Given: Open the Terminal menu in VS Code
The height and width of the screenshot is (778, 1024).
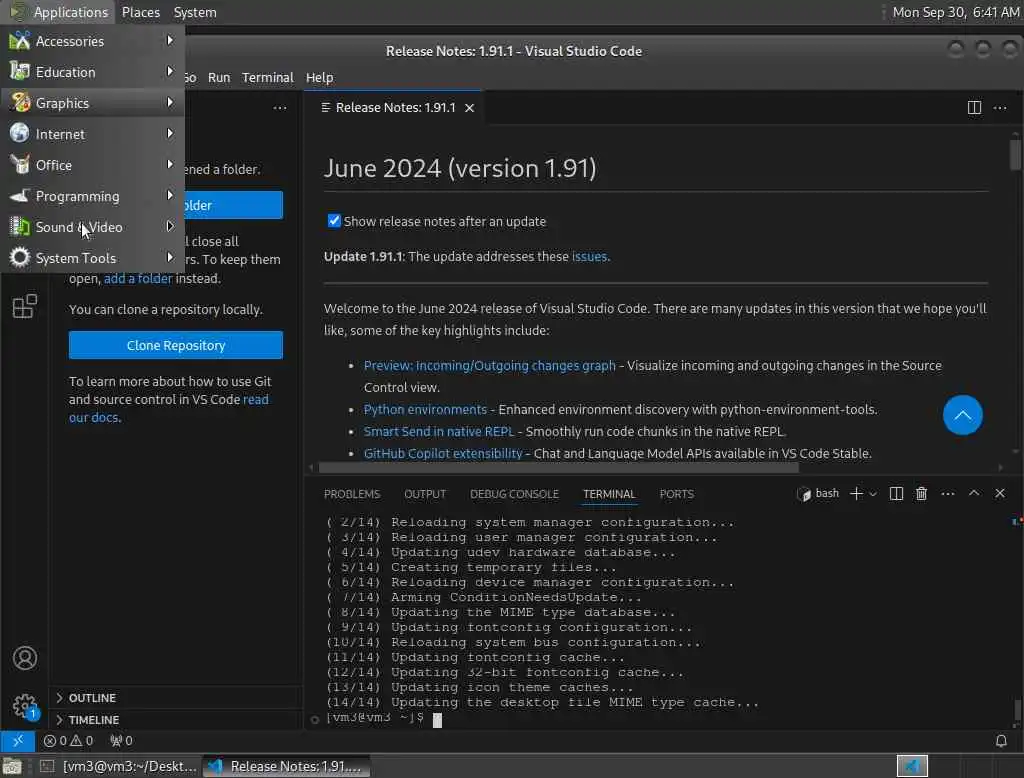Looking at the screenshot, I should click(268, 77).
